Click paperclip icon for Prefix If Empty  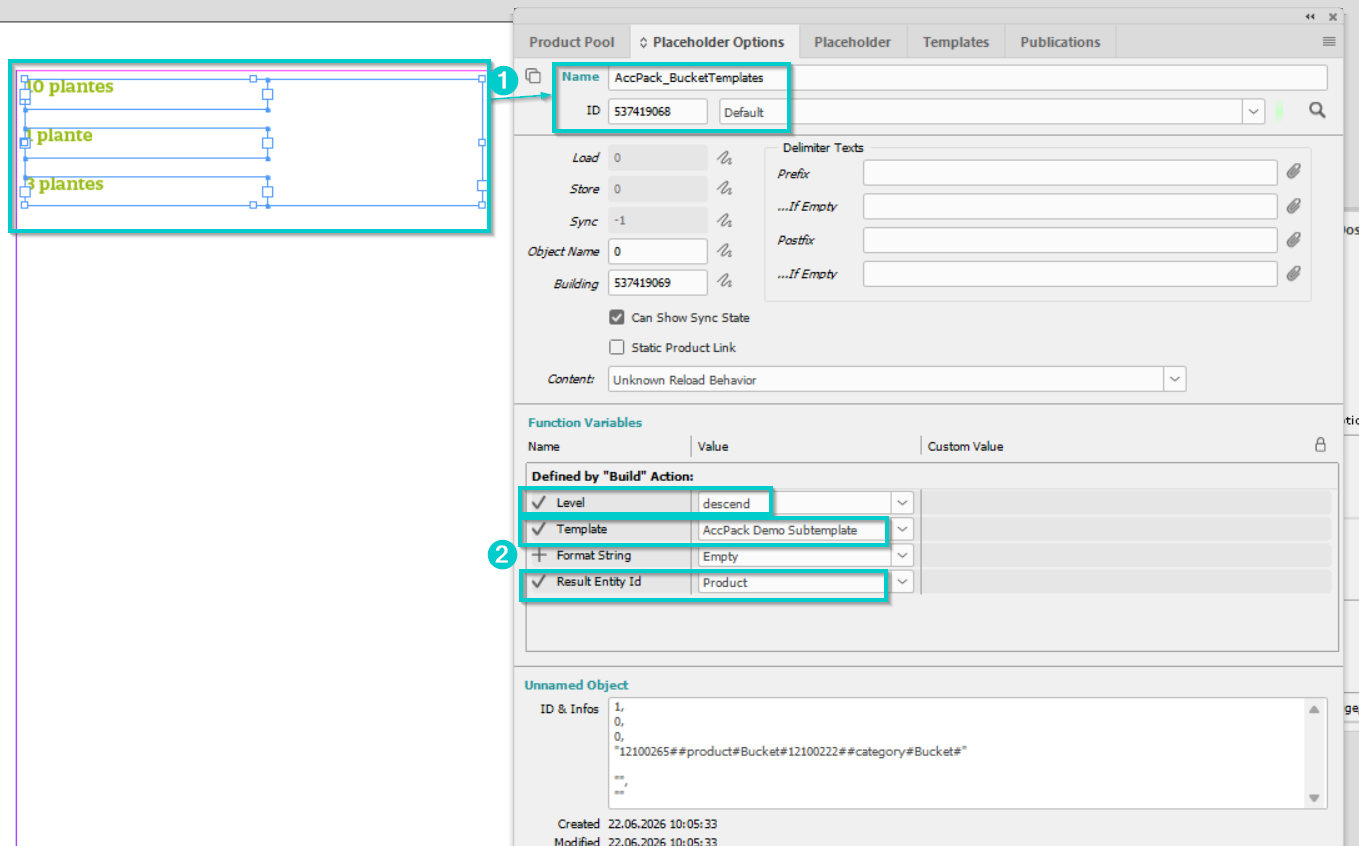1293,206
